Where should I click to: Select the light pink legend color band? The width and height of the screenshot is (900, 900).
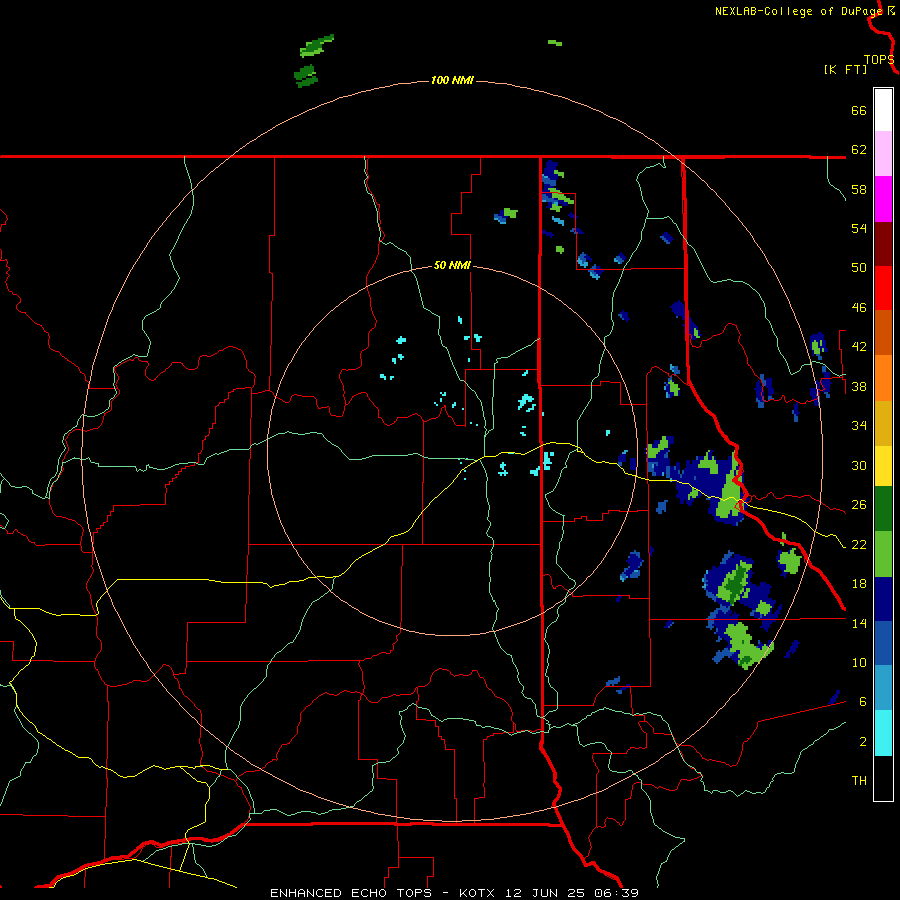point(883,154)
